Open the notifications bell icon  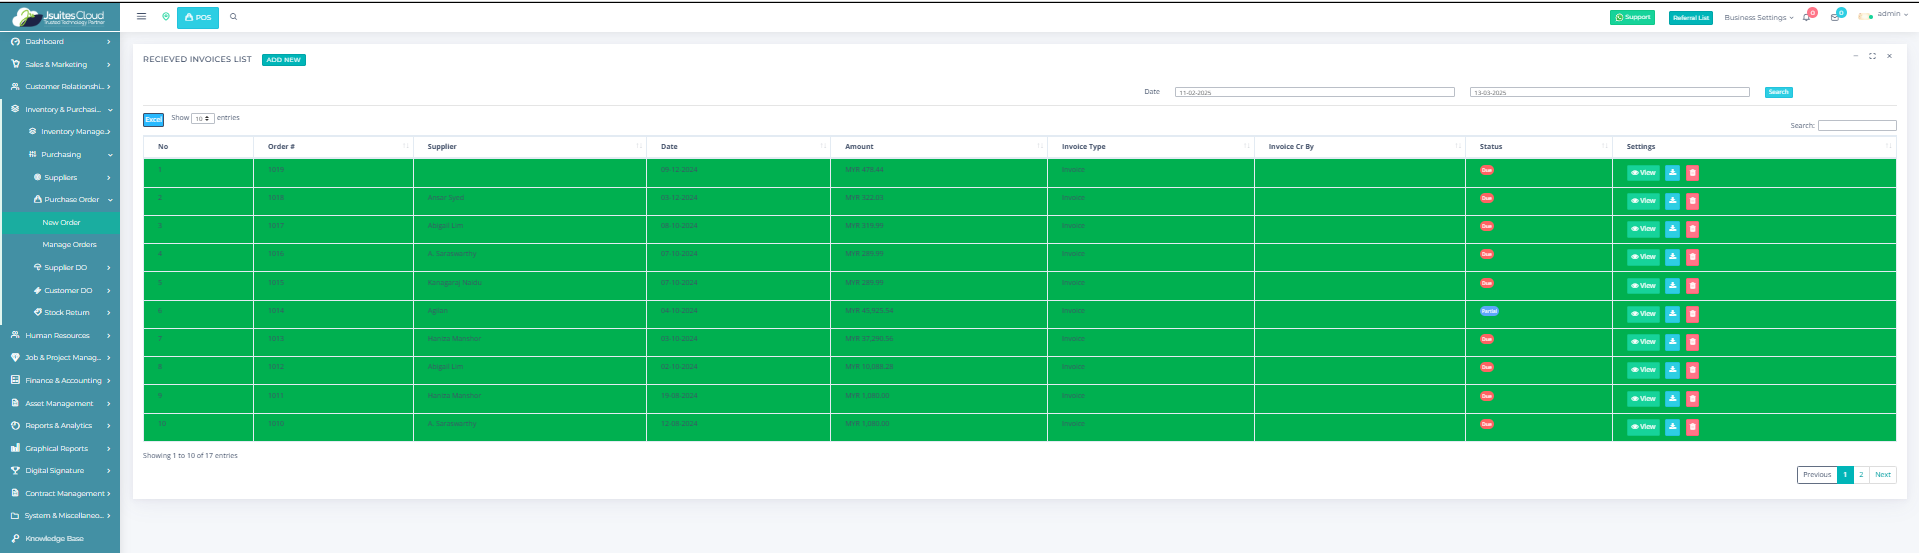tap(1806, 17)
